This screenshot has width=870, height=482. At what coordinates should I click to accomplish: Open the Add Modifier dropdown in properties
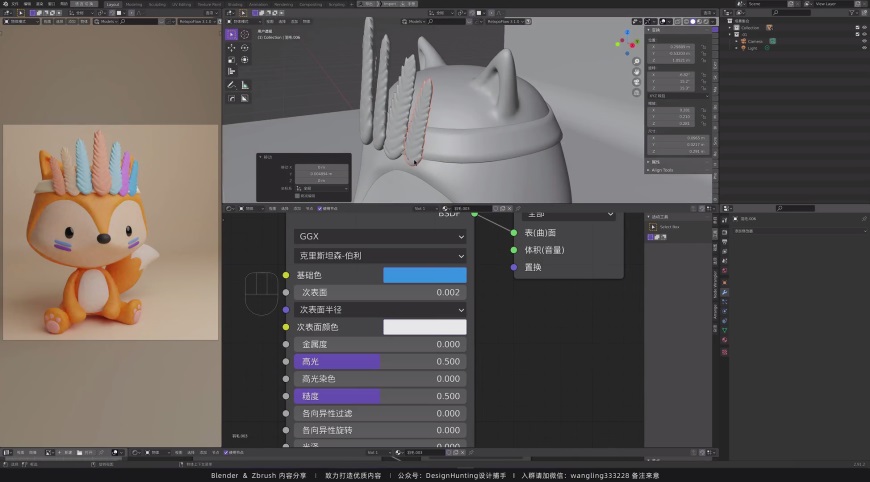[x=798, y=231]
